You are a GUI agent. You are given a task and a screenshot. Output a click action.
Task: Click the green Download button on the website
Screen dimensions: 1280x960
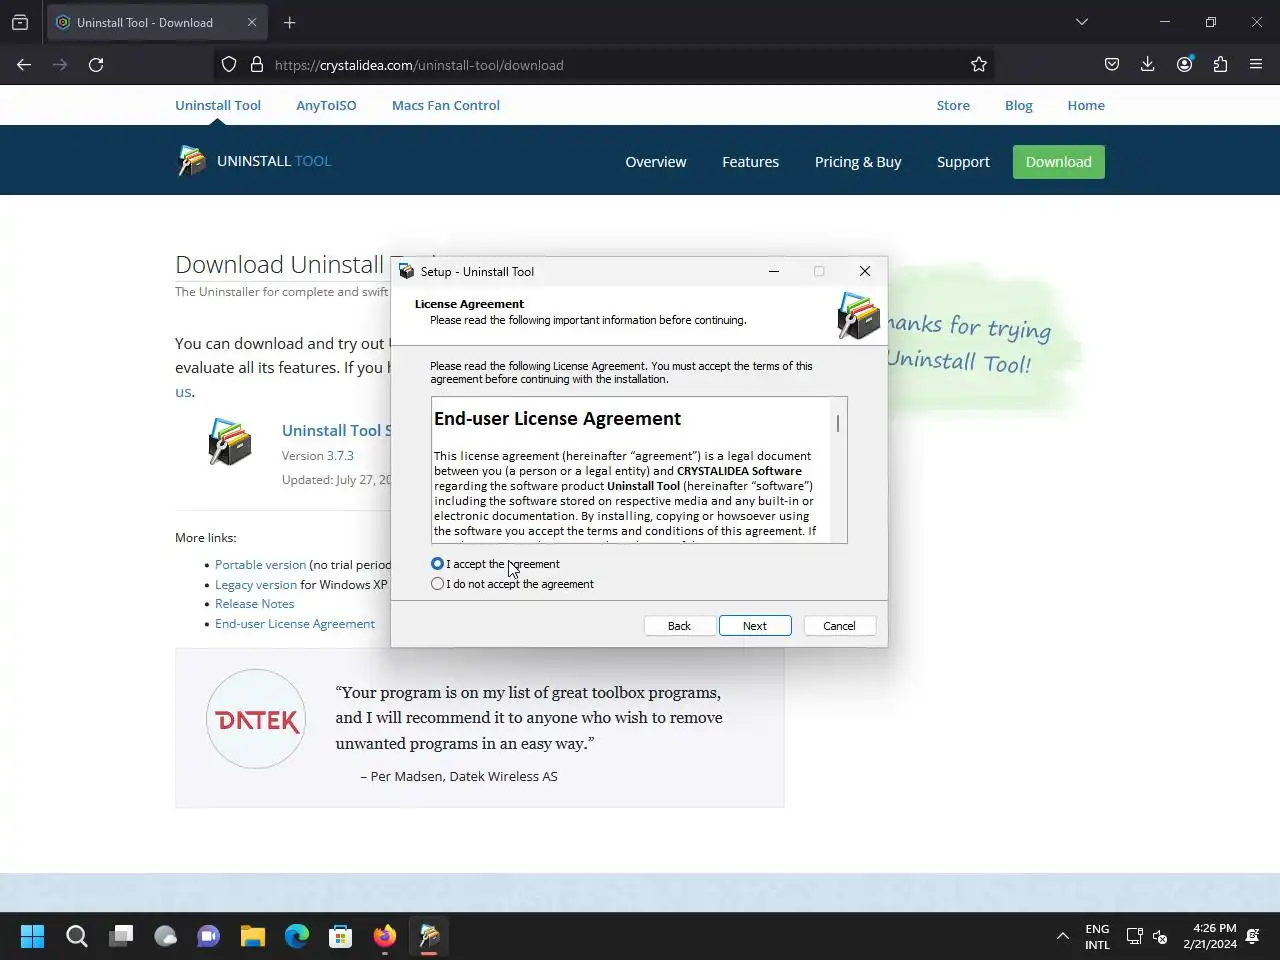1058,162
